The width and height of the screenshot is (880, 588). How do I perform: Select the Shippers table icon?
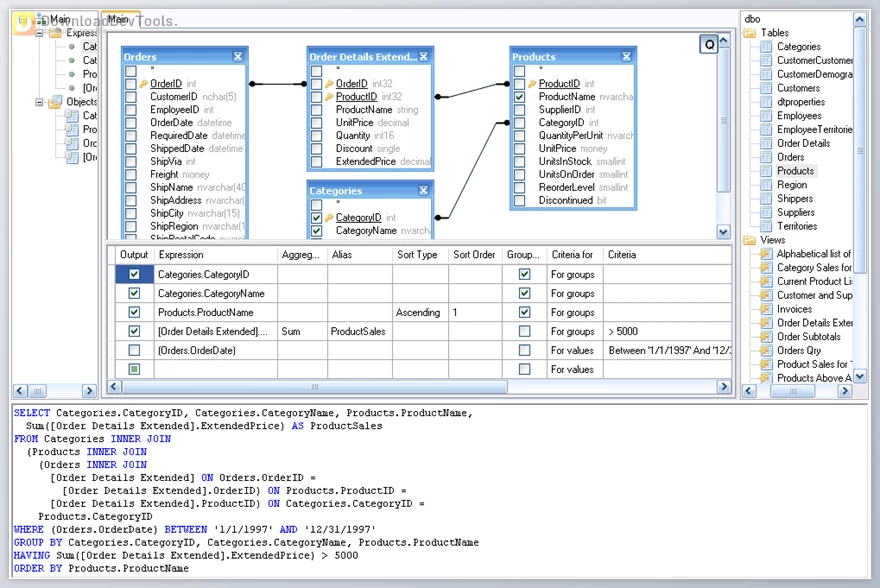[766, 199]
